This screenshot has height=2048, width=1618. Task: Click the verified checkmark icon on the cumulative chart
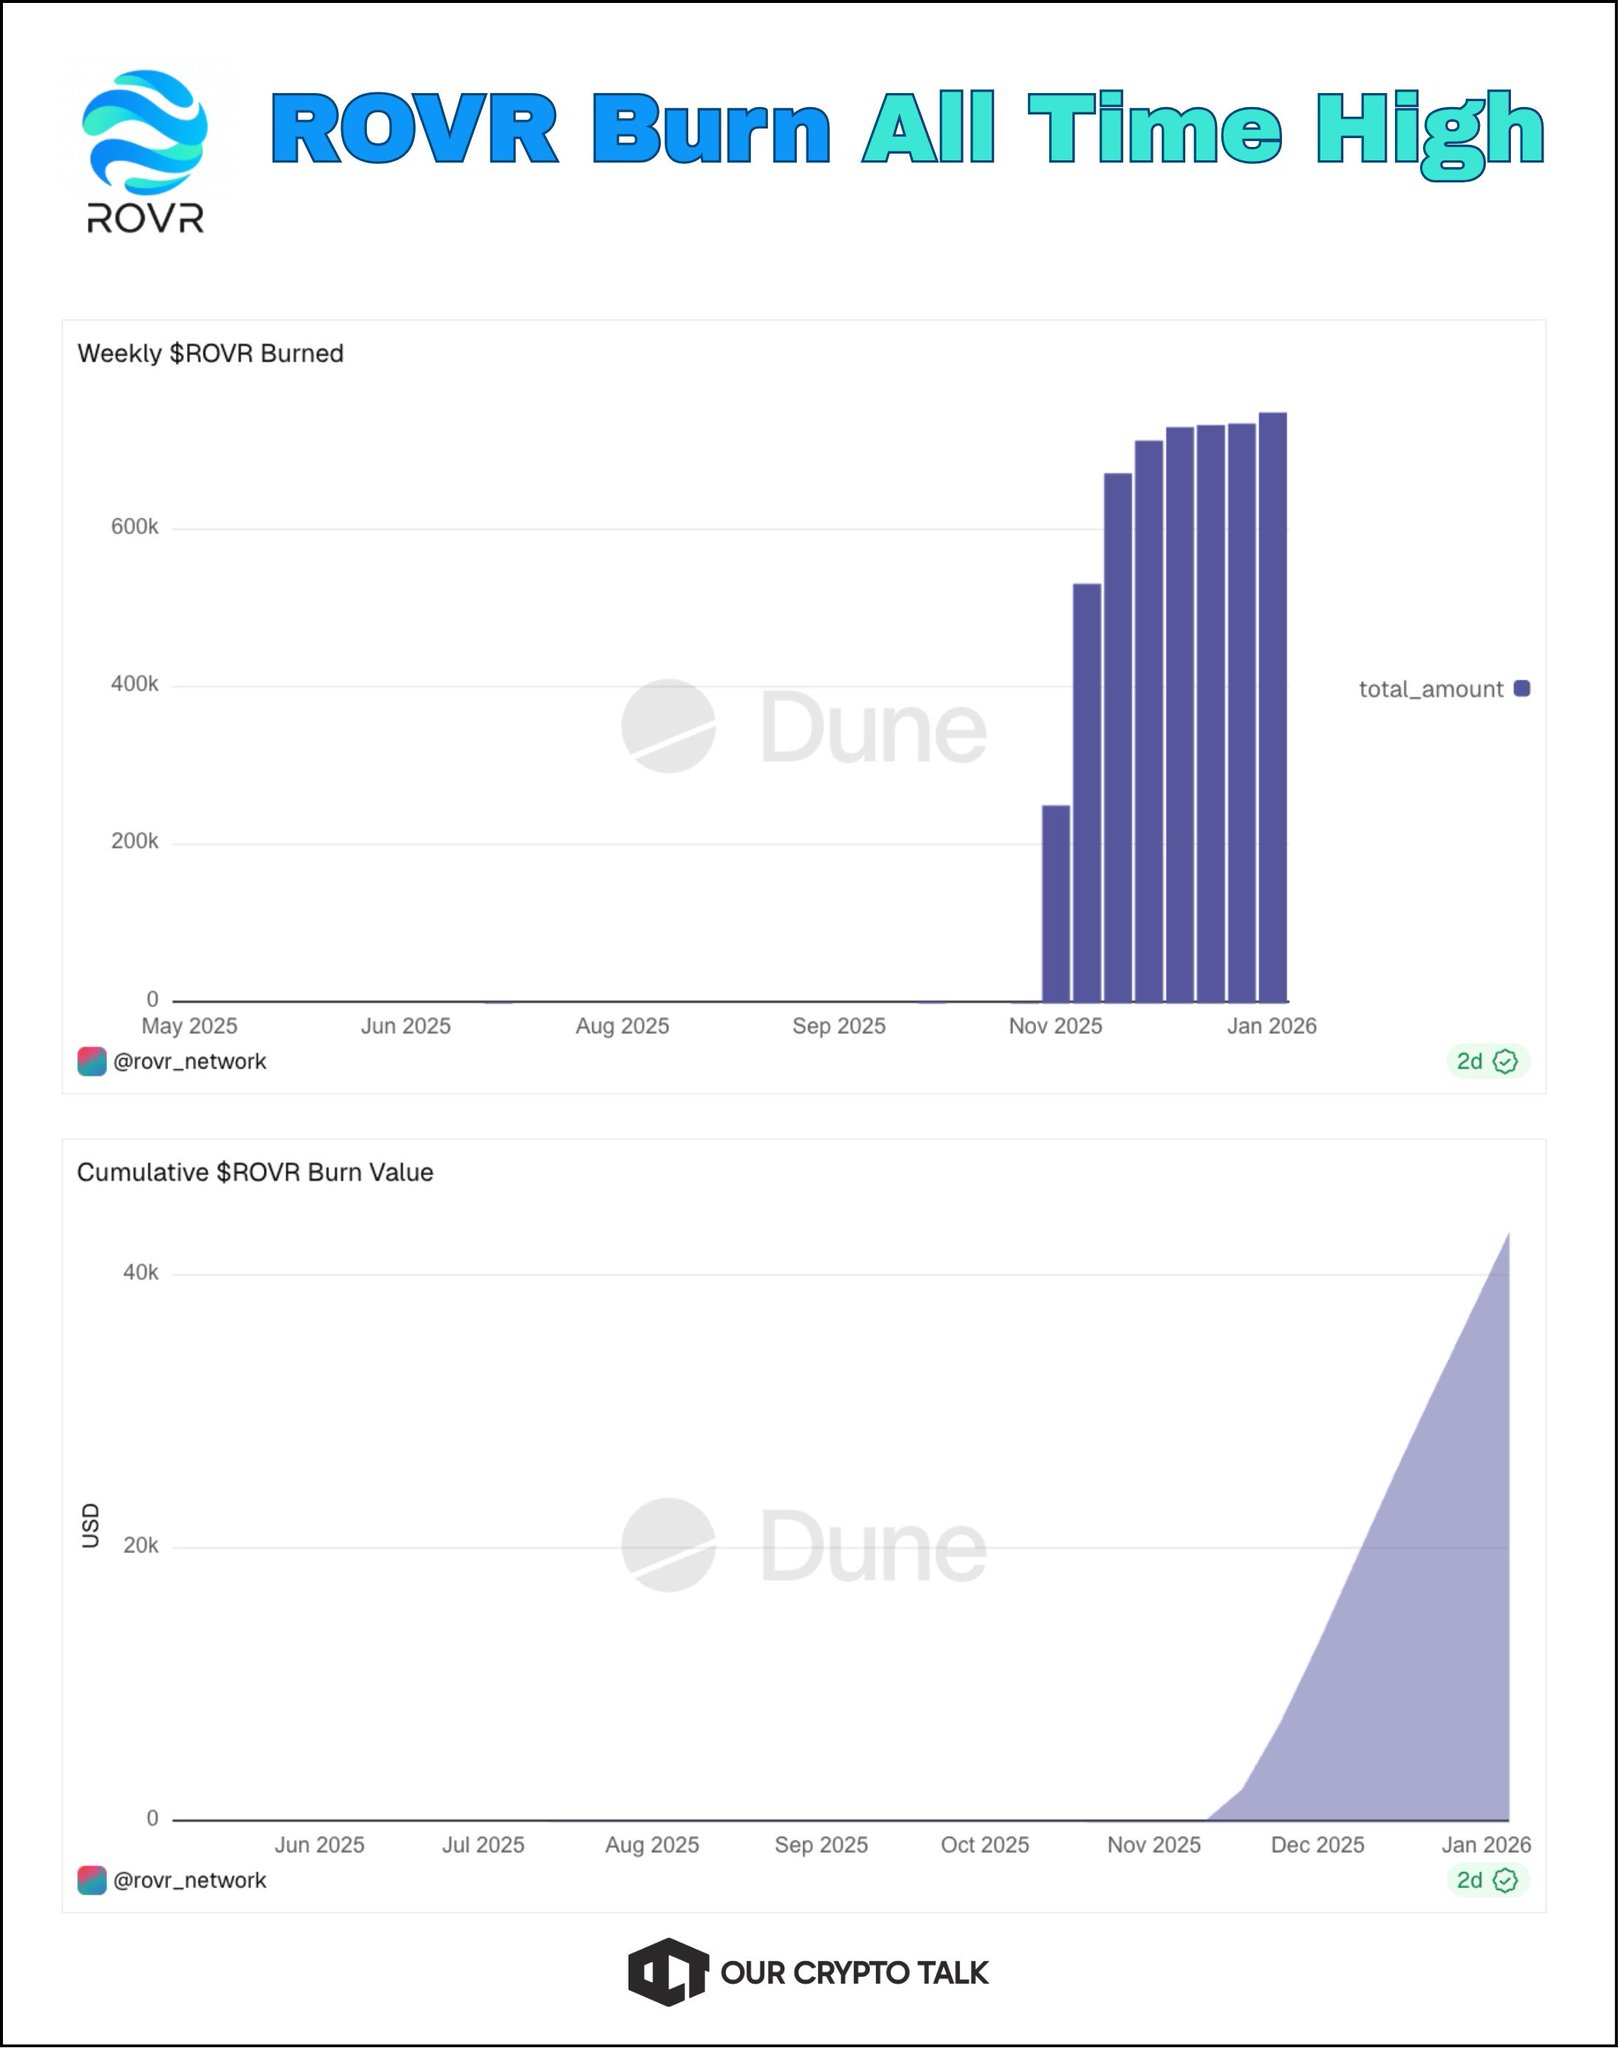(1505, 1880)
